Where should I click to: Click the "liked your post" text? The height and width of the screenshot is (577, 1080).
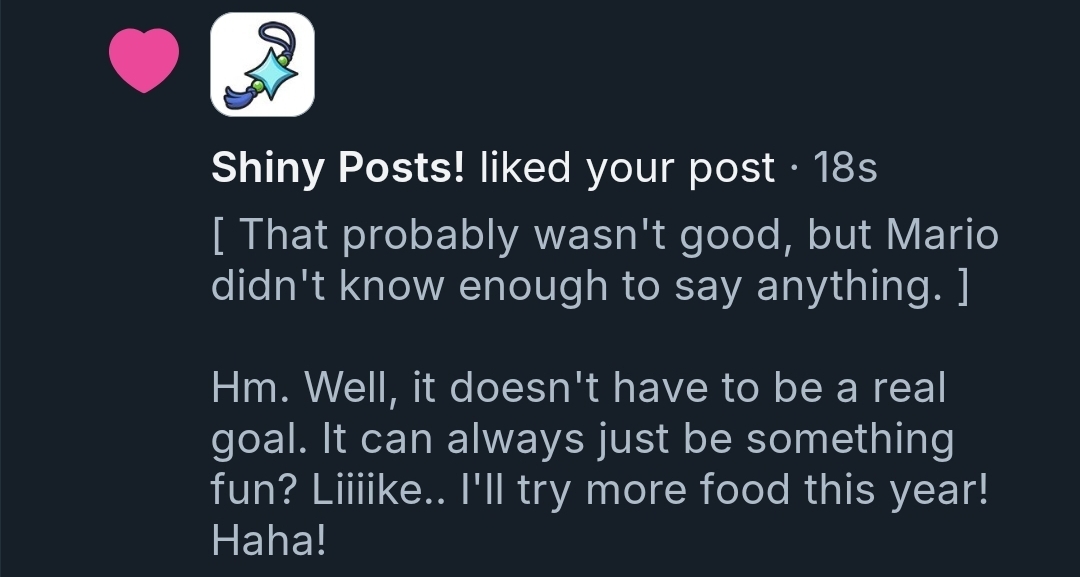(x=627, y=169)
